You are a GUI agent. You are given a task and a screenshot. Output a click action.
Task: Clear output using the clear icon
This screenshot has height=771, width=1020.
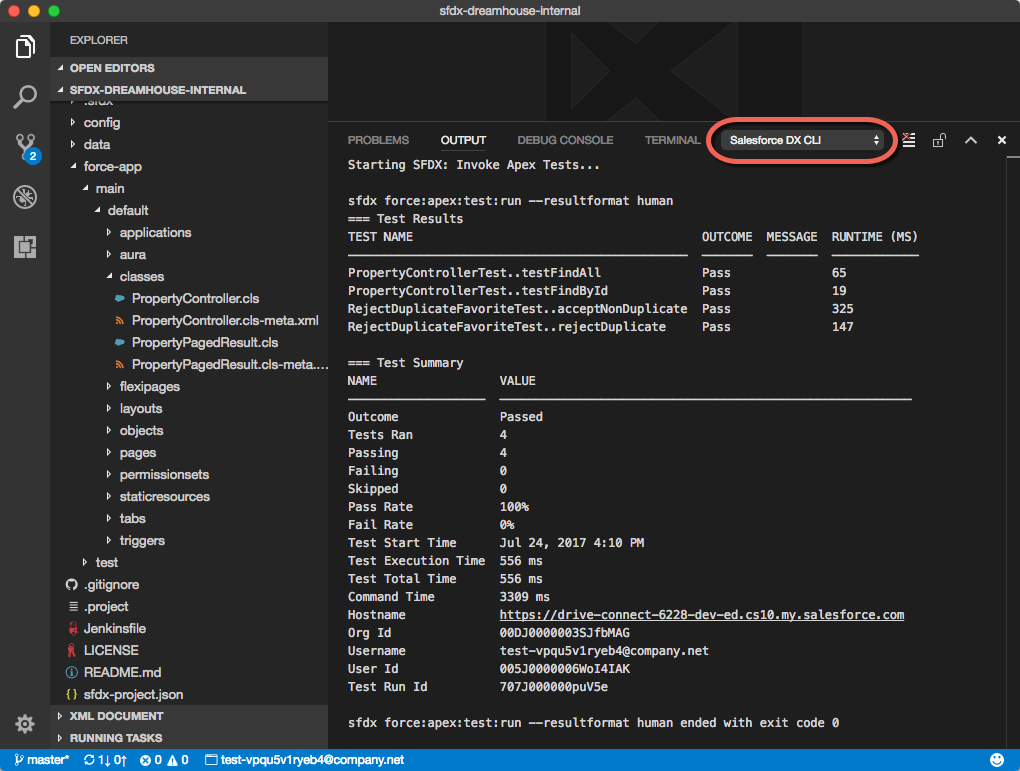(x=908, y=140)
